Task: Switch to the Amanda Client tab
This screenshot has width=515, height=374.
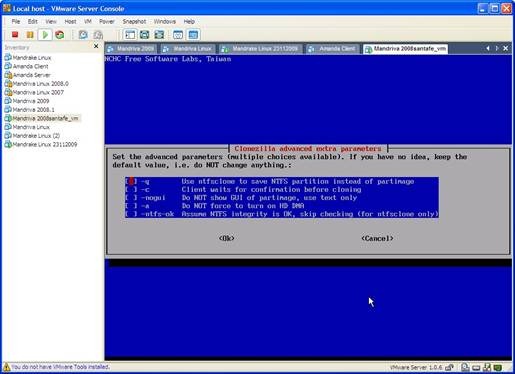Action: (x=333, y=49)
